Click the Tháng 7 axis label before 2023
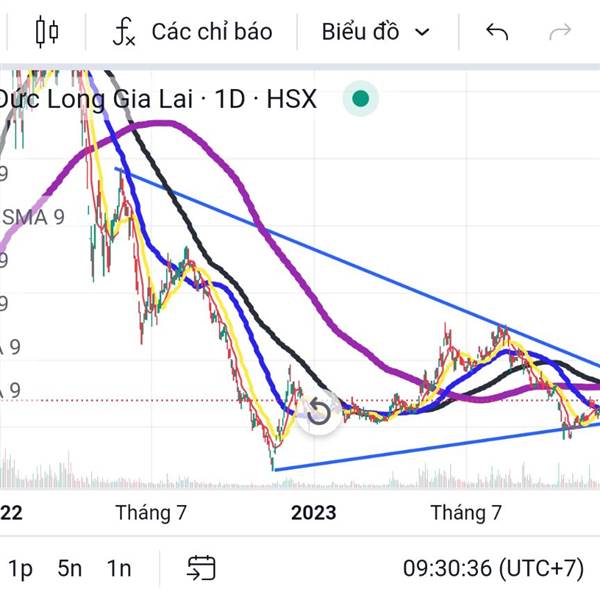The width and height of the screenshot is (600, 600). [151, 513]
